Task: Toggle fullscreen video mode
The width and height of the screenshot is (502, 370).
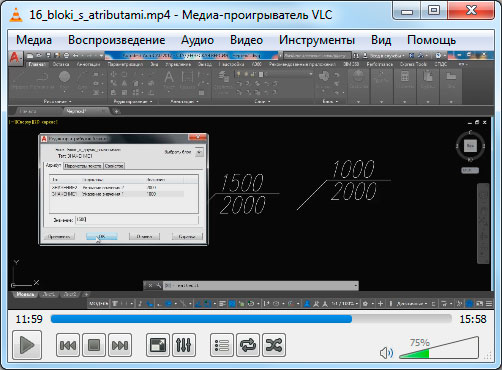Action: pyautogui.click(x=158, y=345)
